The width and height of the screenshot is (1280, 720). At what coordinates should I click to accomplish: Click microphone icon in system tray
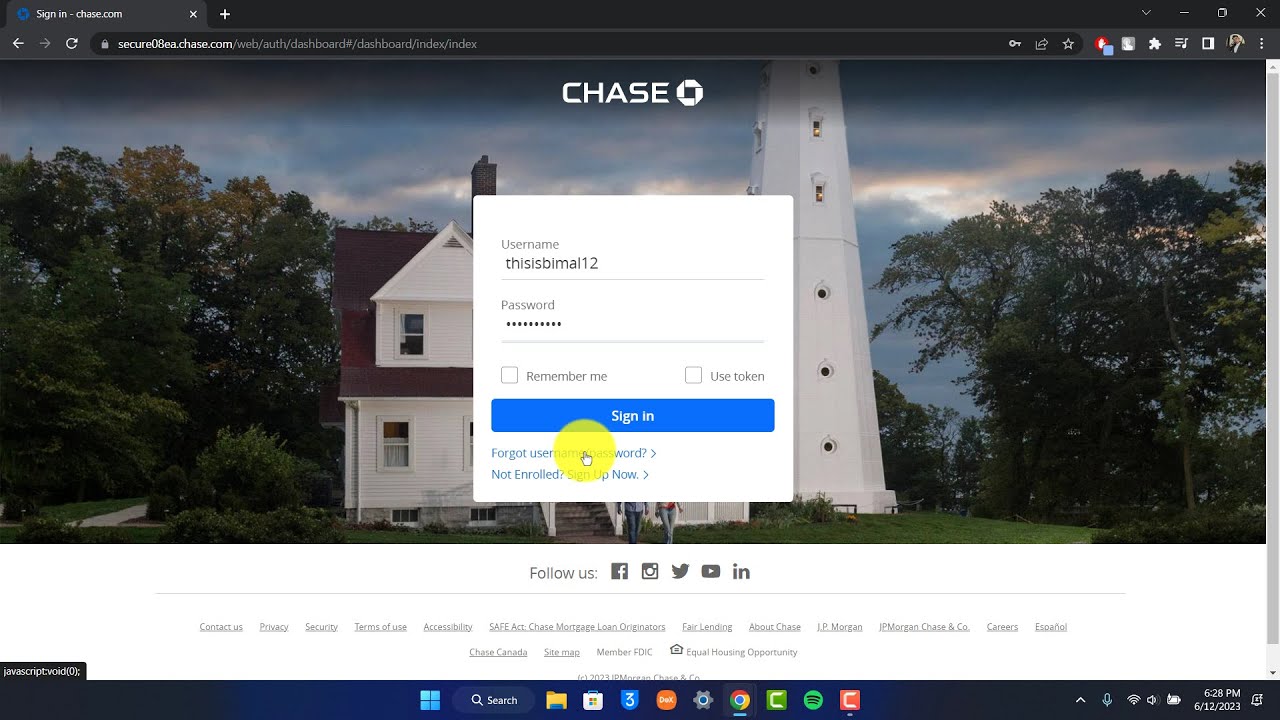(1107, 700)
